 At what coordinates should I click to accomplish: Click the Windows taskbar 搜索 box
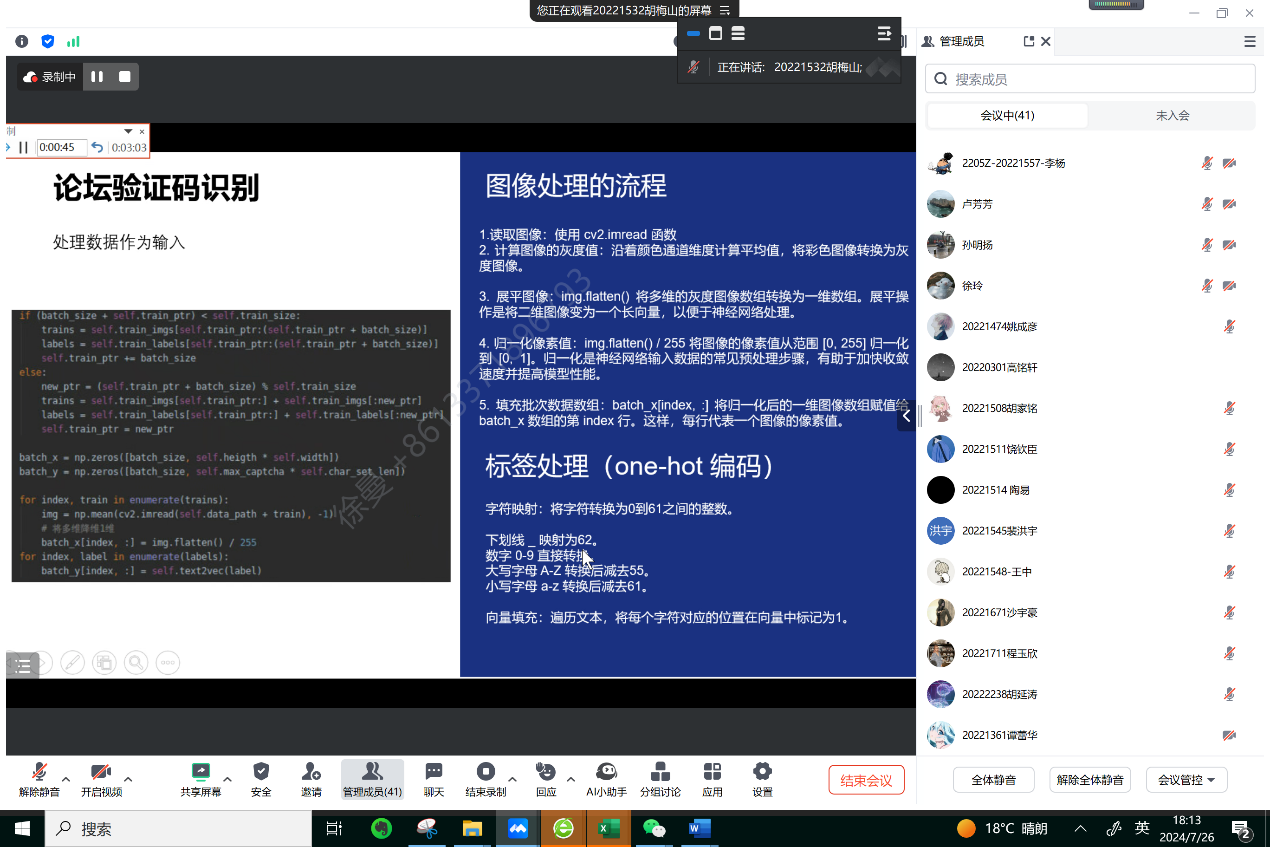[178, 828]
